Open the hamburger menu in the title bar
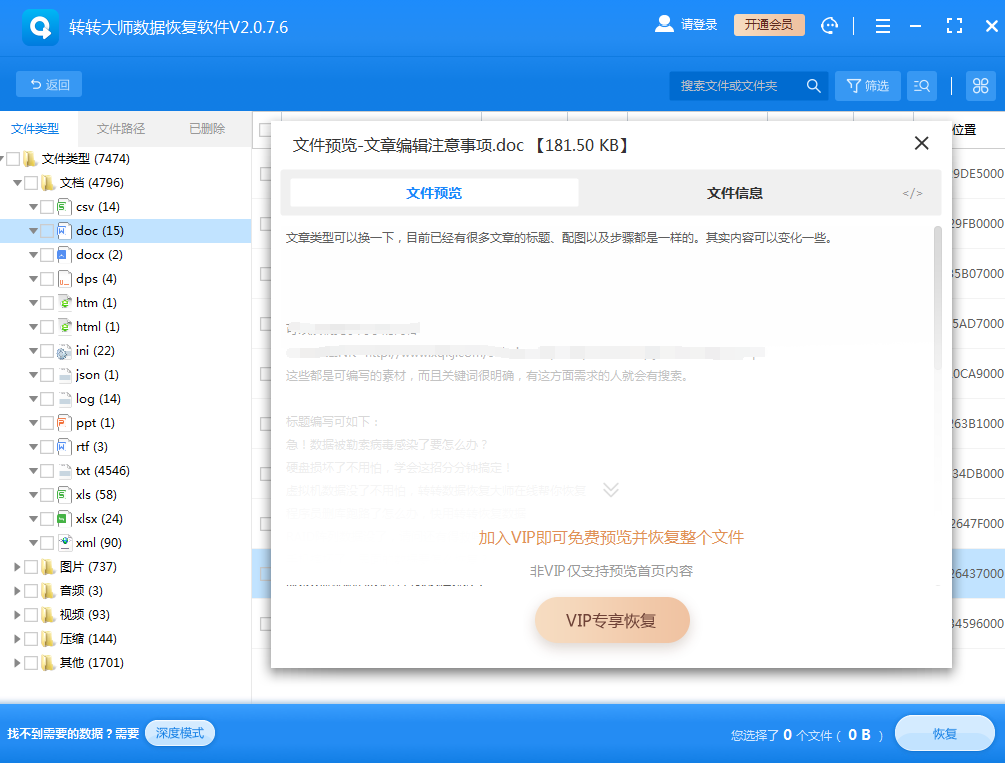This screenshot has height=763, width=1005. (882, 26)
